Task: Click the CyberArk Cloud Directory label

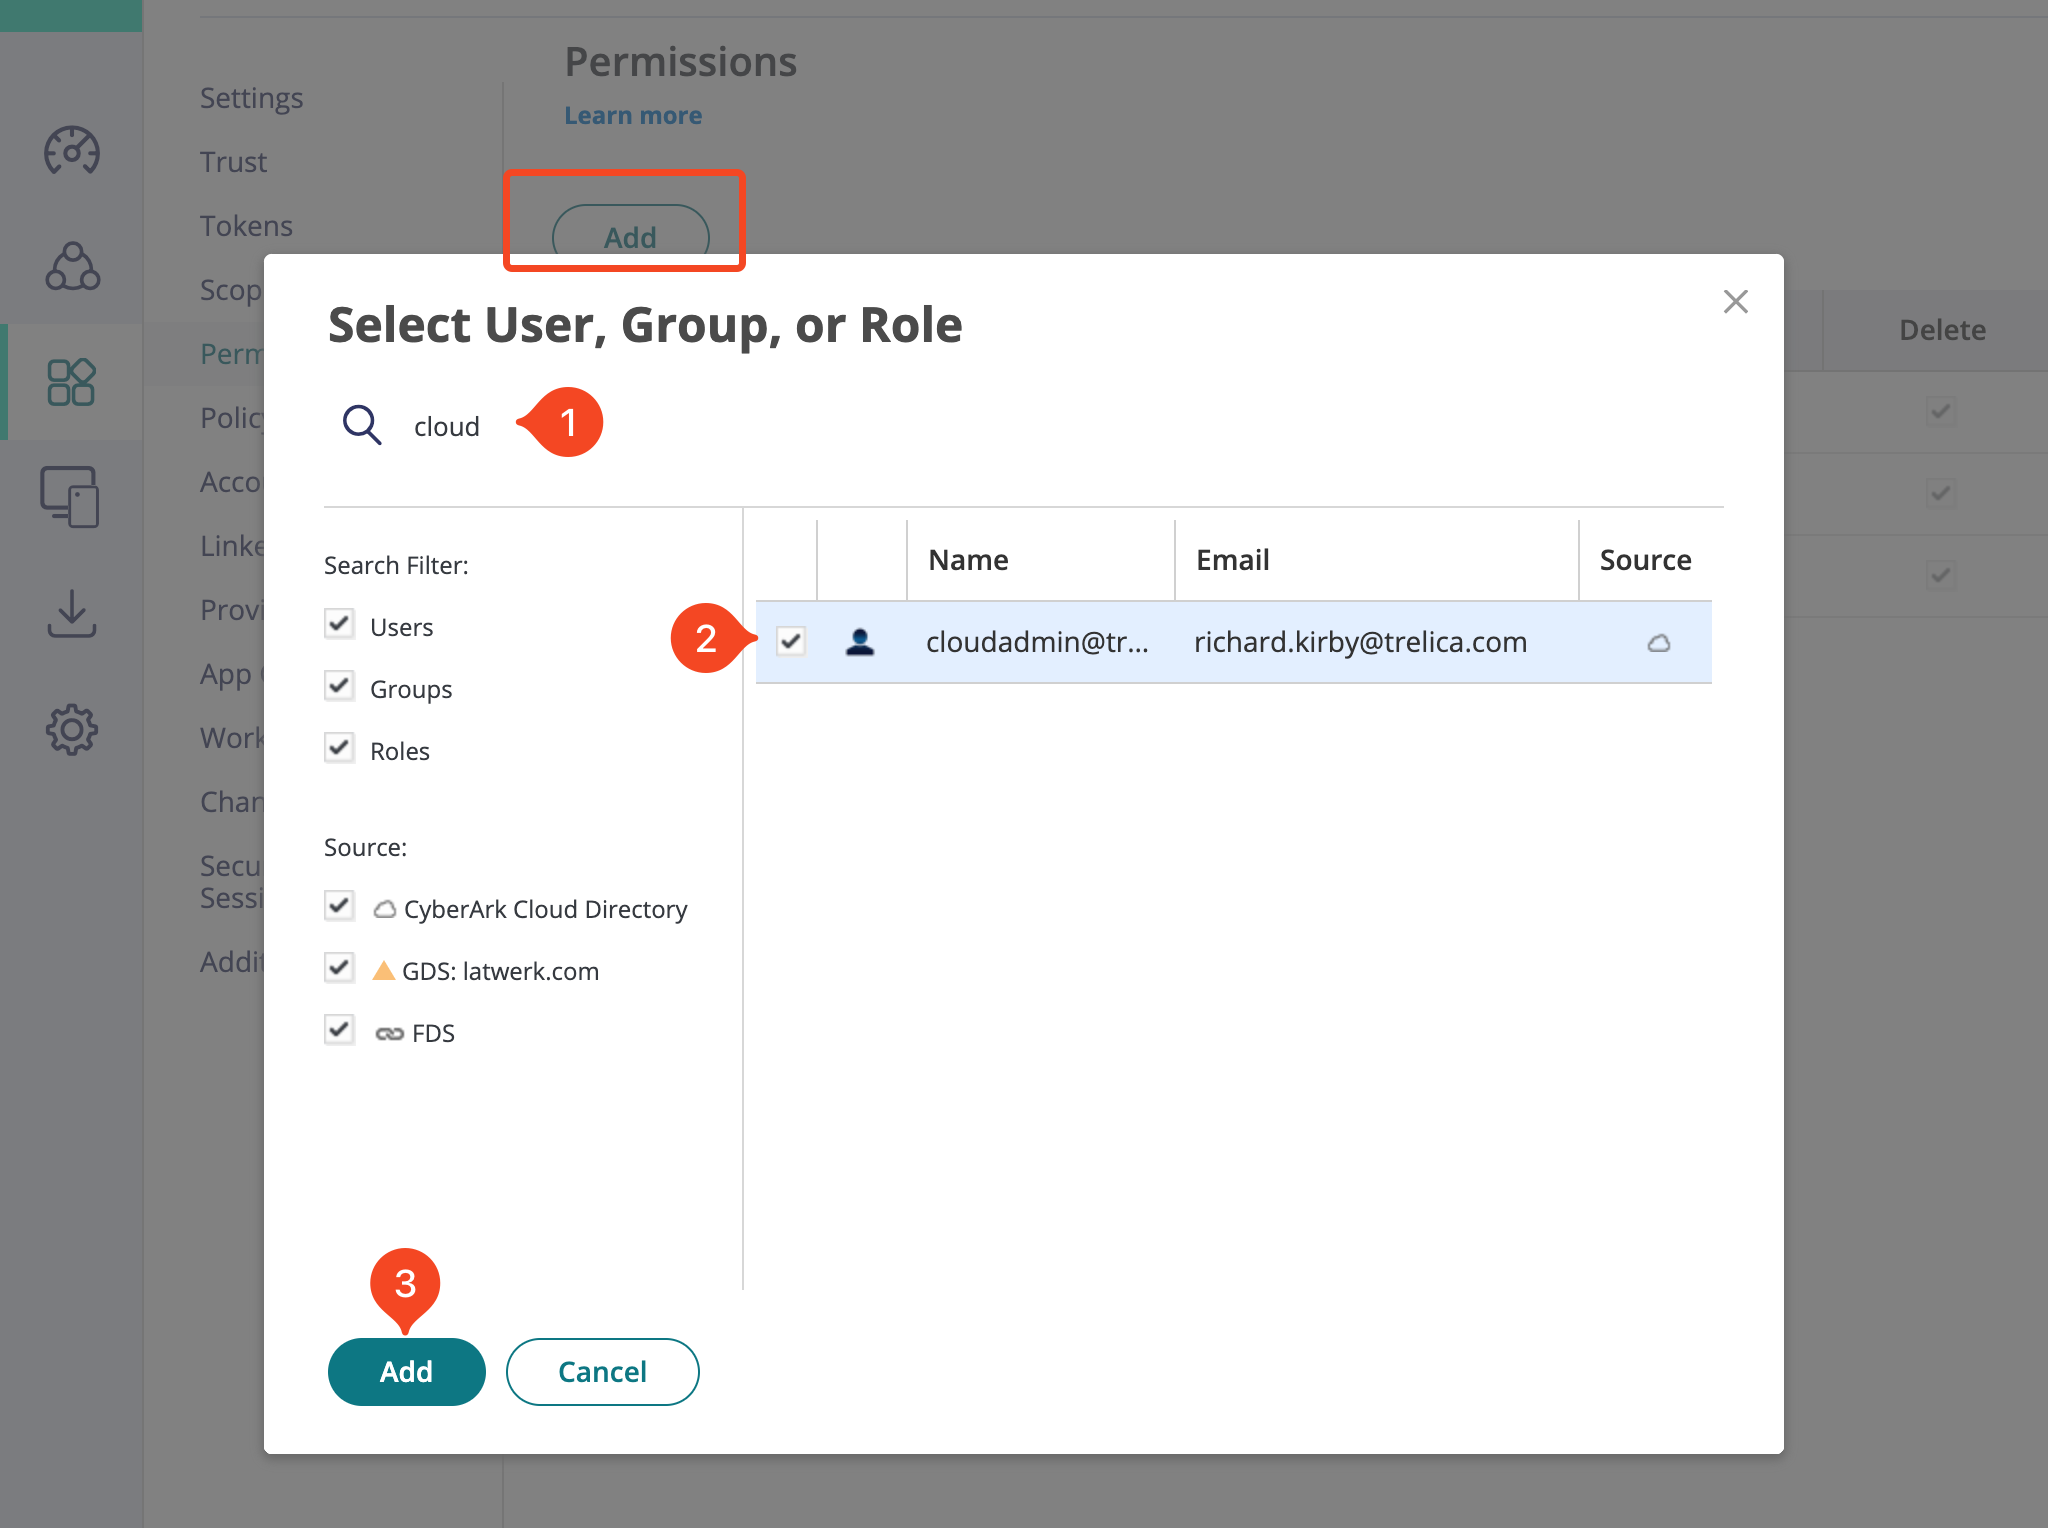Action: [546, 909]
